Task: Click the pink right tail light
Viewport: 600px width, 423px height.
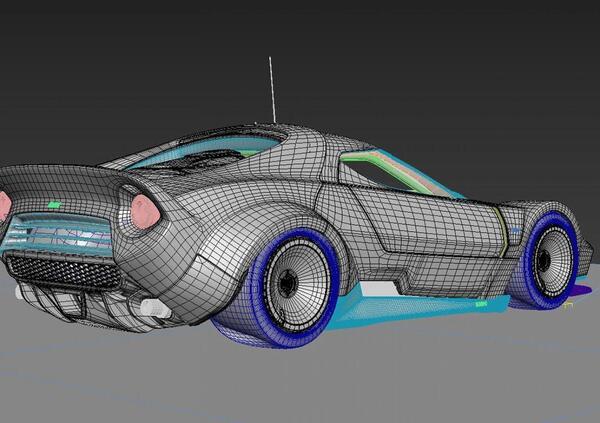Action: [145, 211]
